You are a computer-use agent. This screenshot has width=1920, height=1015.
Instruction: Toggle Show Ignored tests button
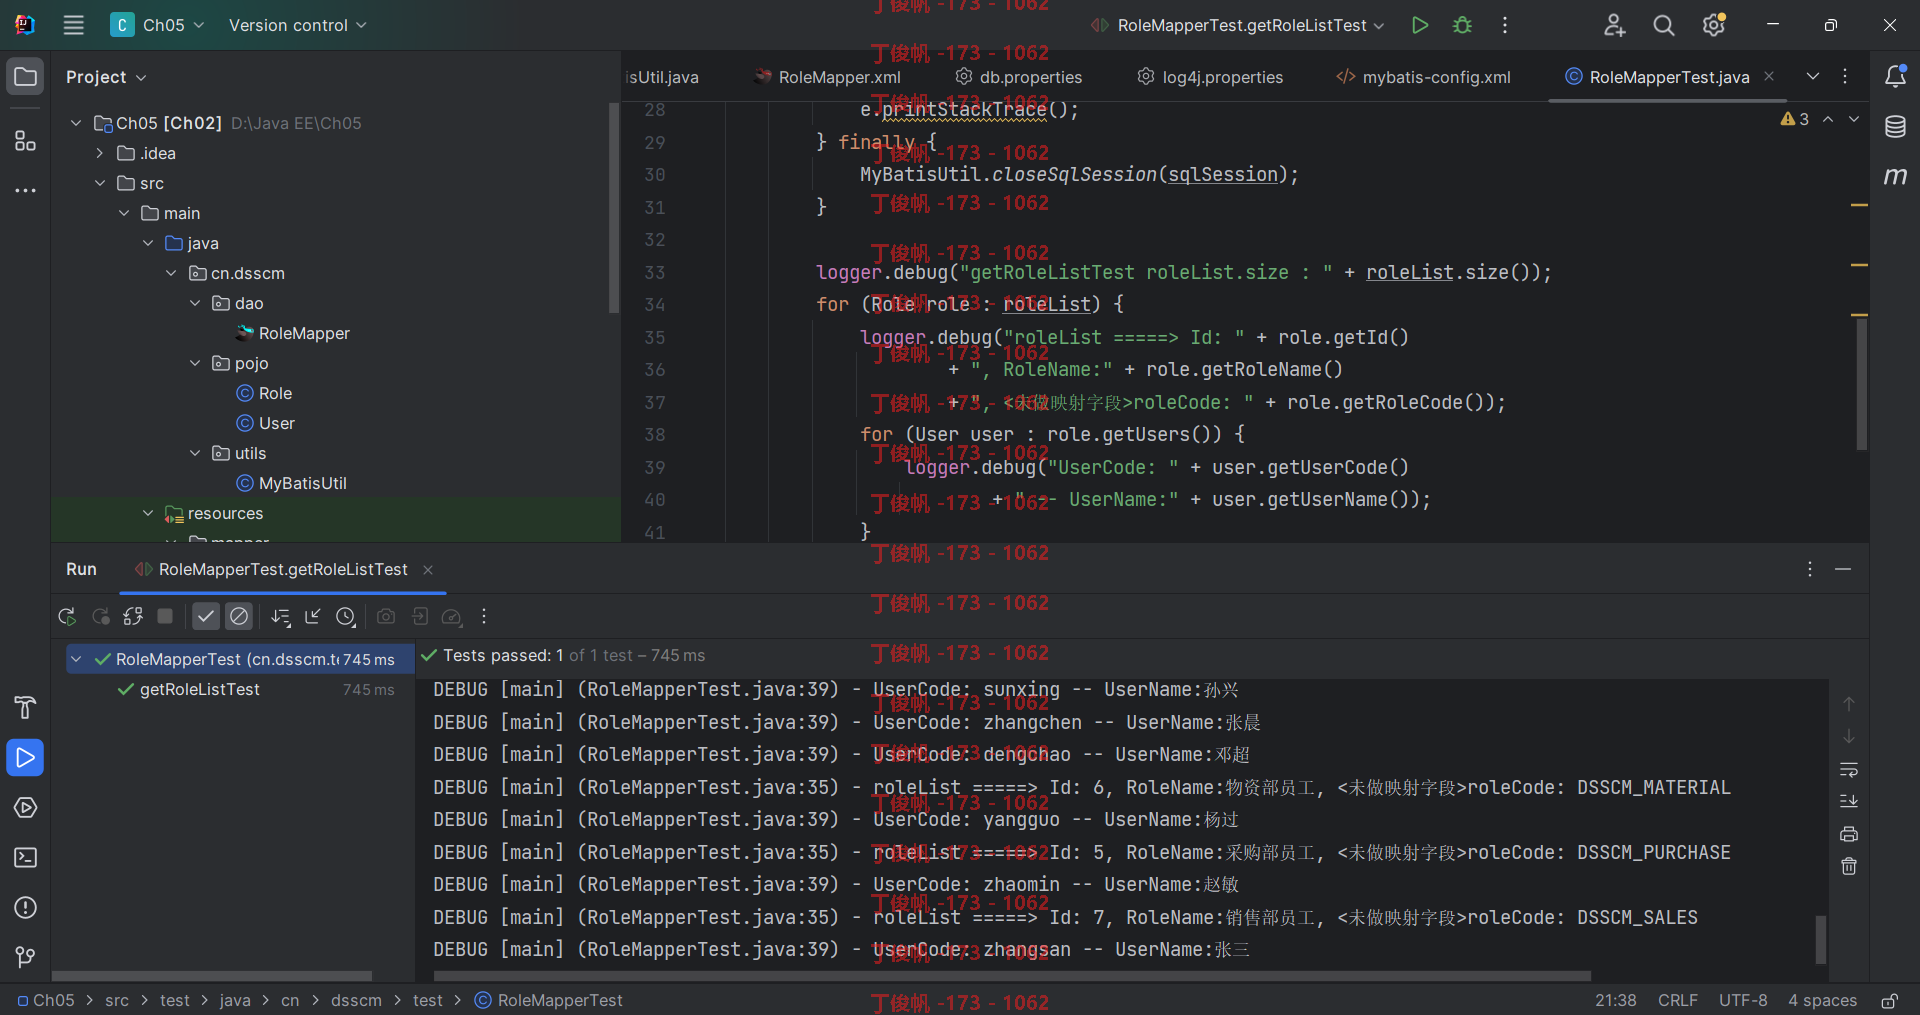(239, 617)
